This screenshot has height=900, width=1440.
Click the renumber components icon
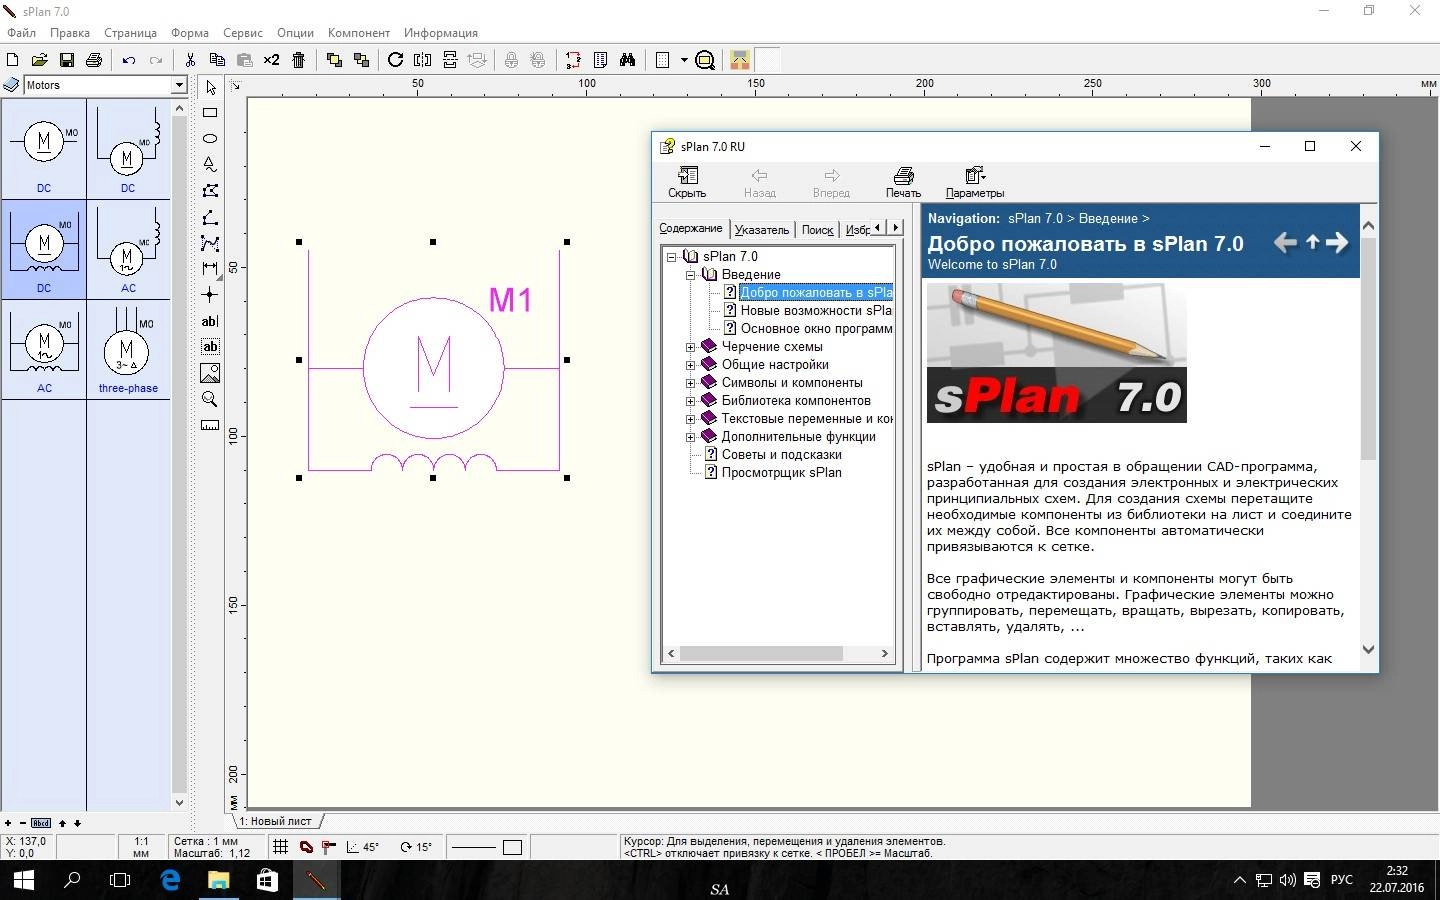tap(573, 60)
